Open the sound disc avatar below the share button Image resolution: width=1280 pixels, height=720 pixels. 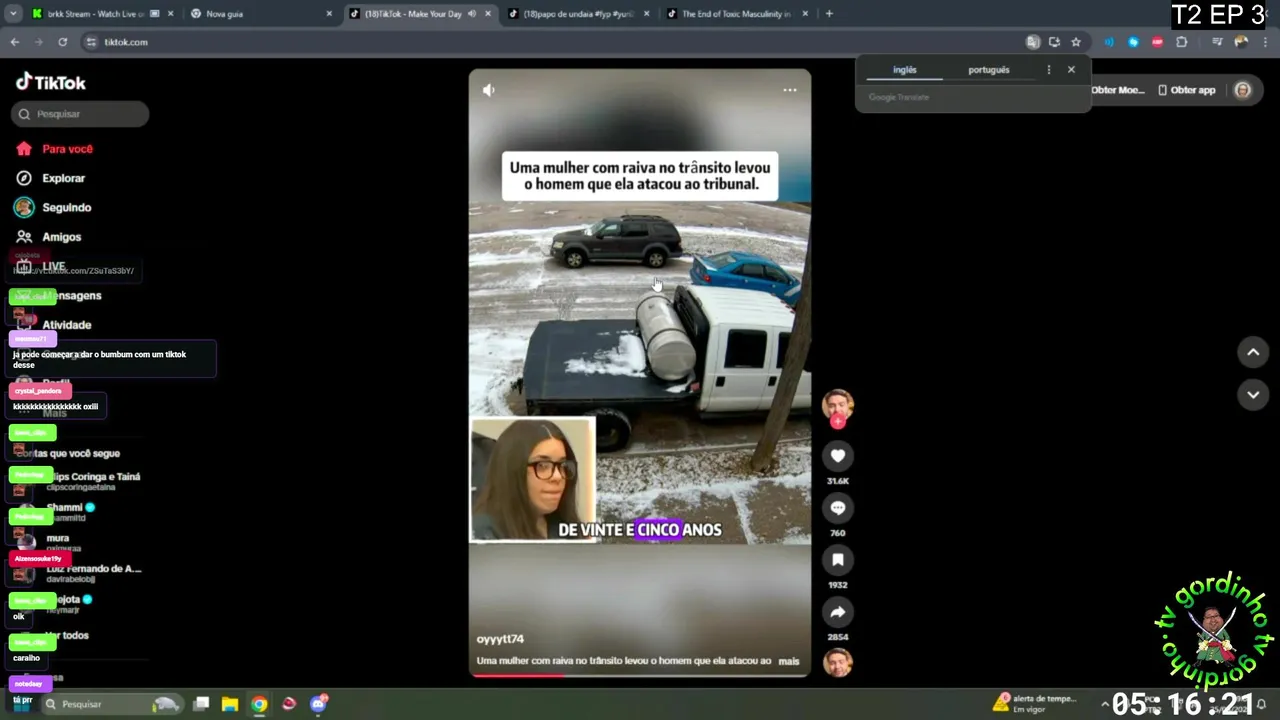(838, 662)
